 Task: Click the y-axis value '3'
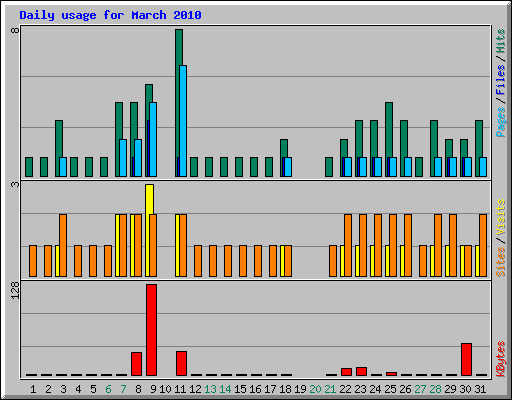pyautogui.click(x=15, y=184)
